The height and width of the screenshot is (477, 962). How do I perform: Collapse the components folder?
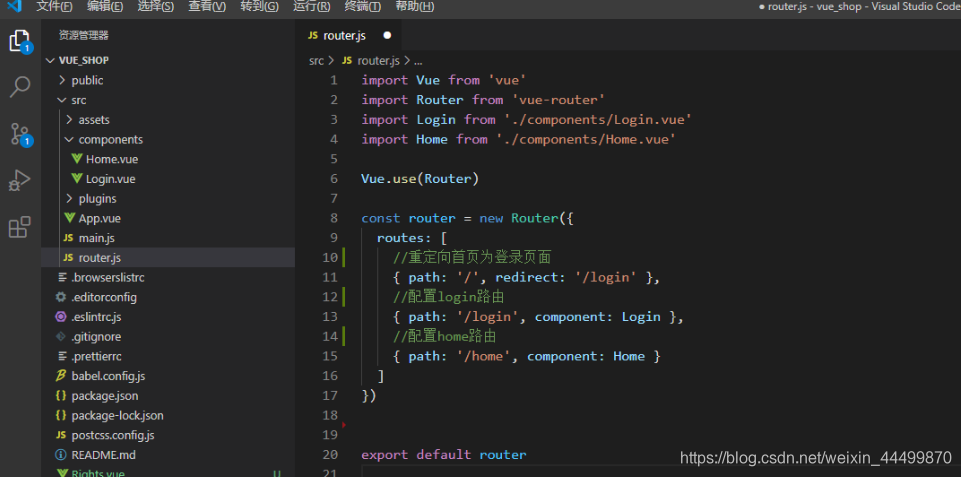pyautogui.click(x=69, y=139)
